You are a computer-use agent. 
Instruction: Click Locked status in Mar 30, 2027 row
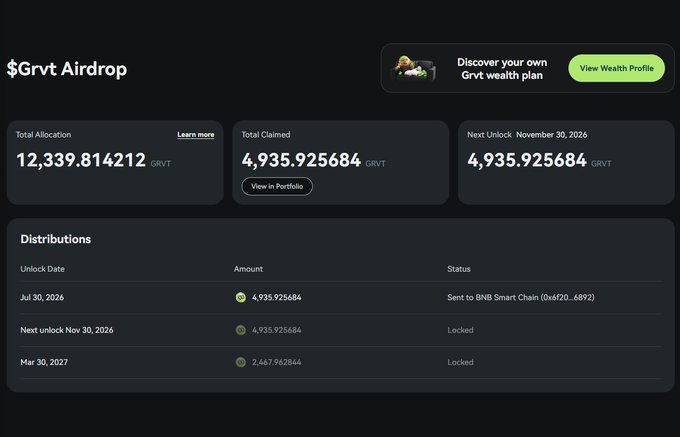pos(461,362)
